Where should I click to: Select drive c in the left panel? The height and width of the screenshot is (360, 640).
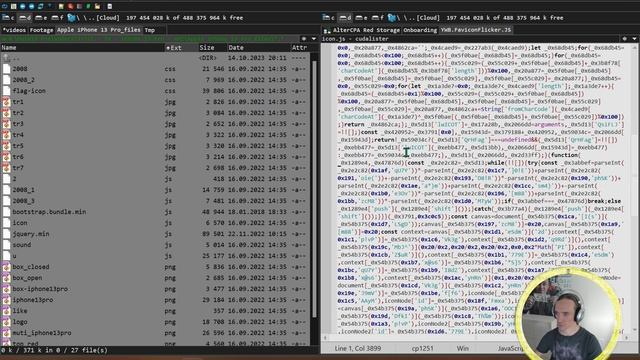pos(9,18)
